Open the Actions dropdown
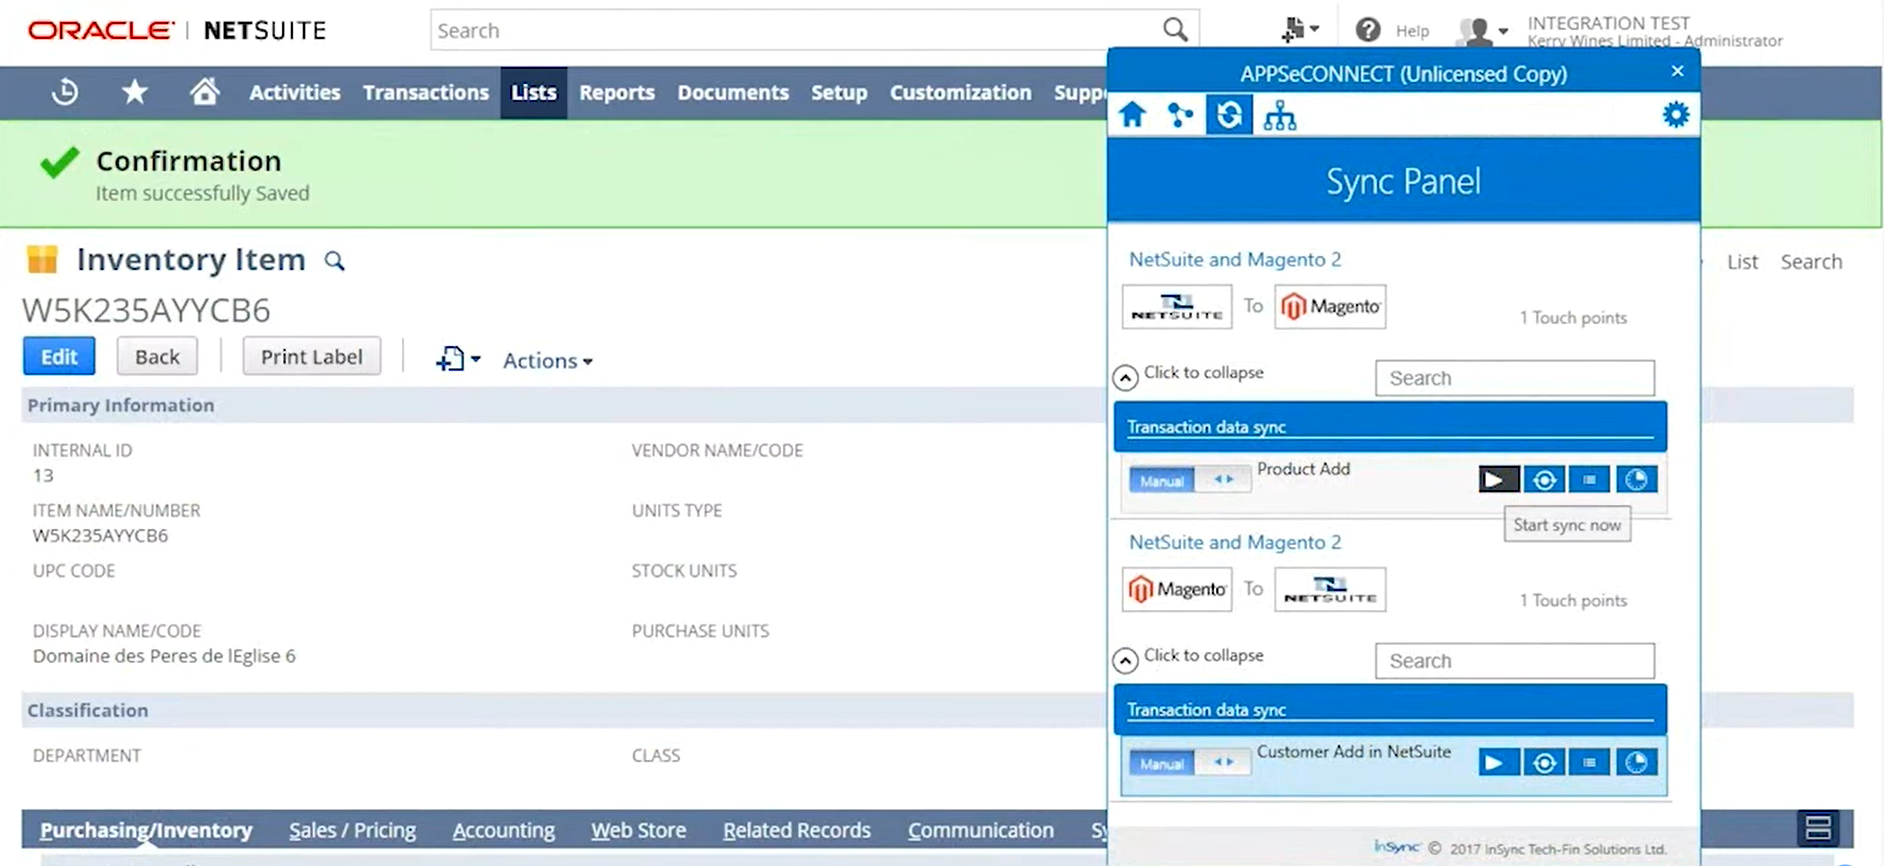The image size is (1884, 866). click(548, 360)
